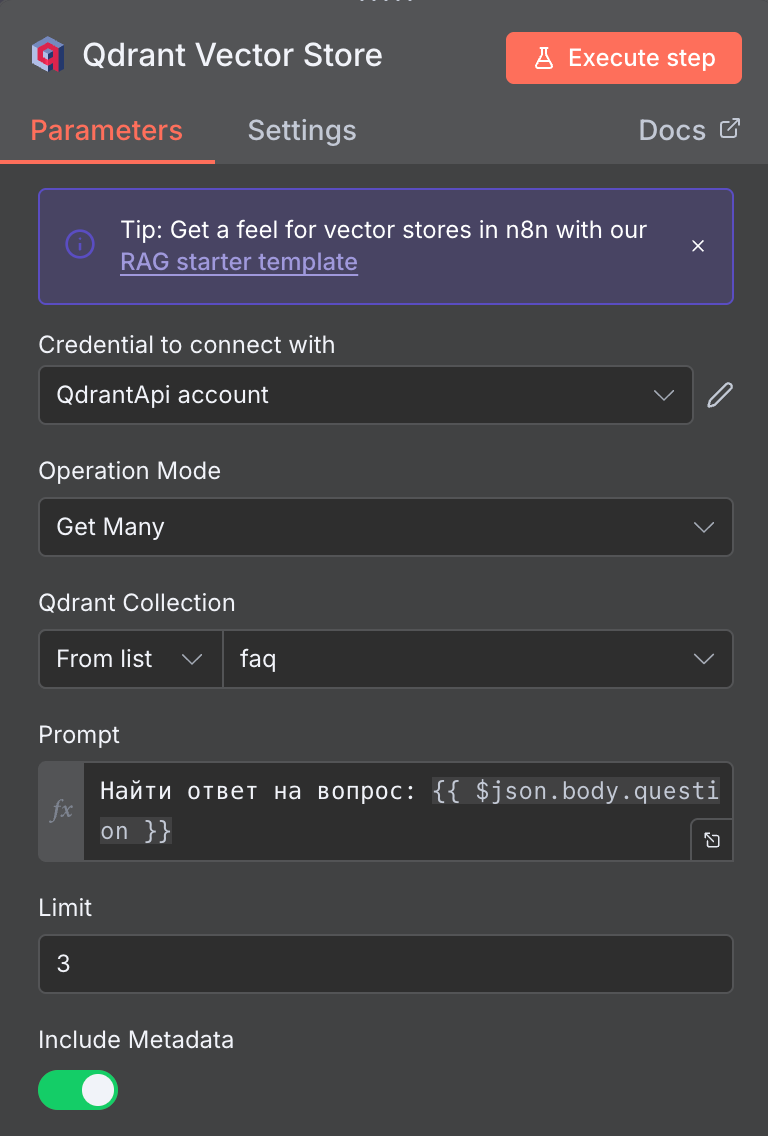Viewport: 768px width, 1136px height.
Task: Edit the credential using the pencil icon
Action: tap(719, 395)
